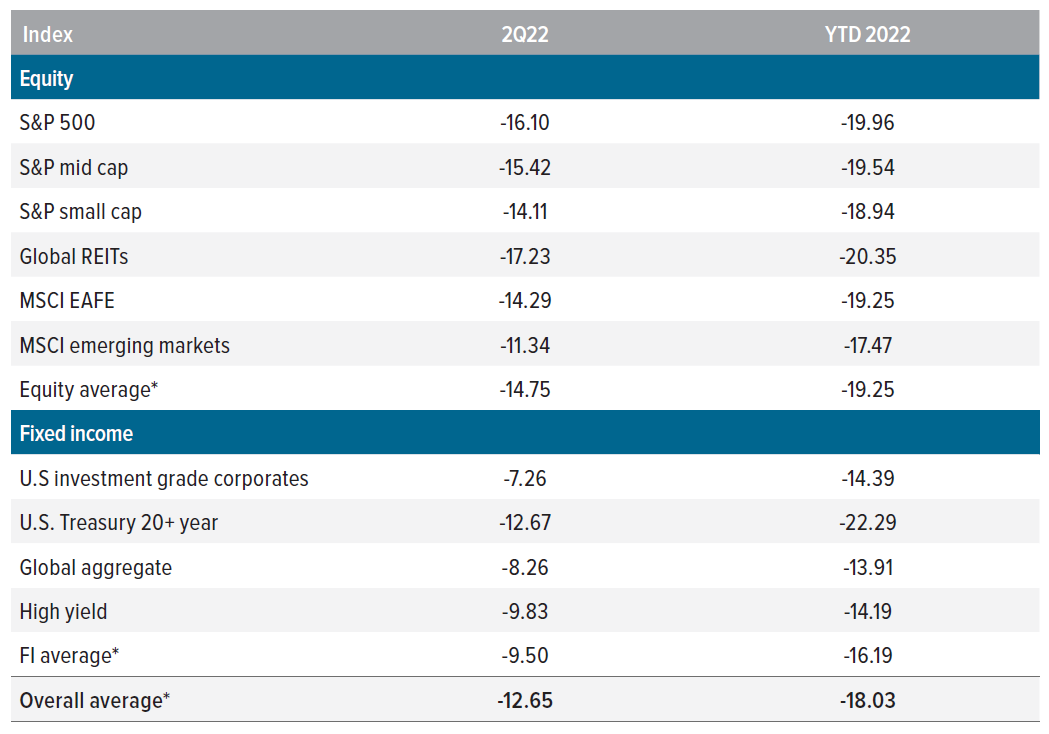Click the 2Q22 column header

click(524, 34)
